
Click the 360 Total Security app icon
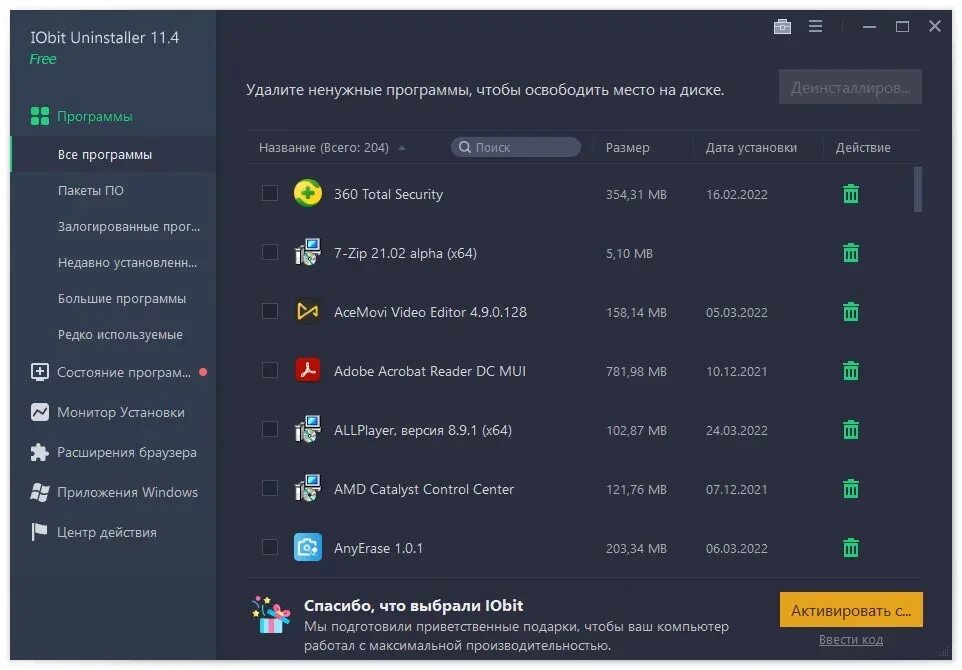tap(308, 193)
